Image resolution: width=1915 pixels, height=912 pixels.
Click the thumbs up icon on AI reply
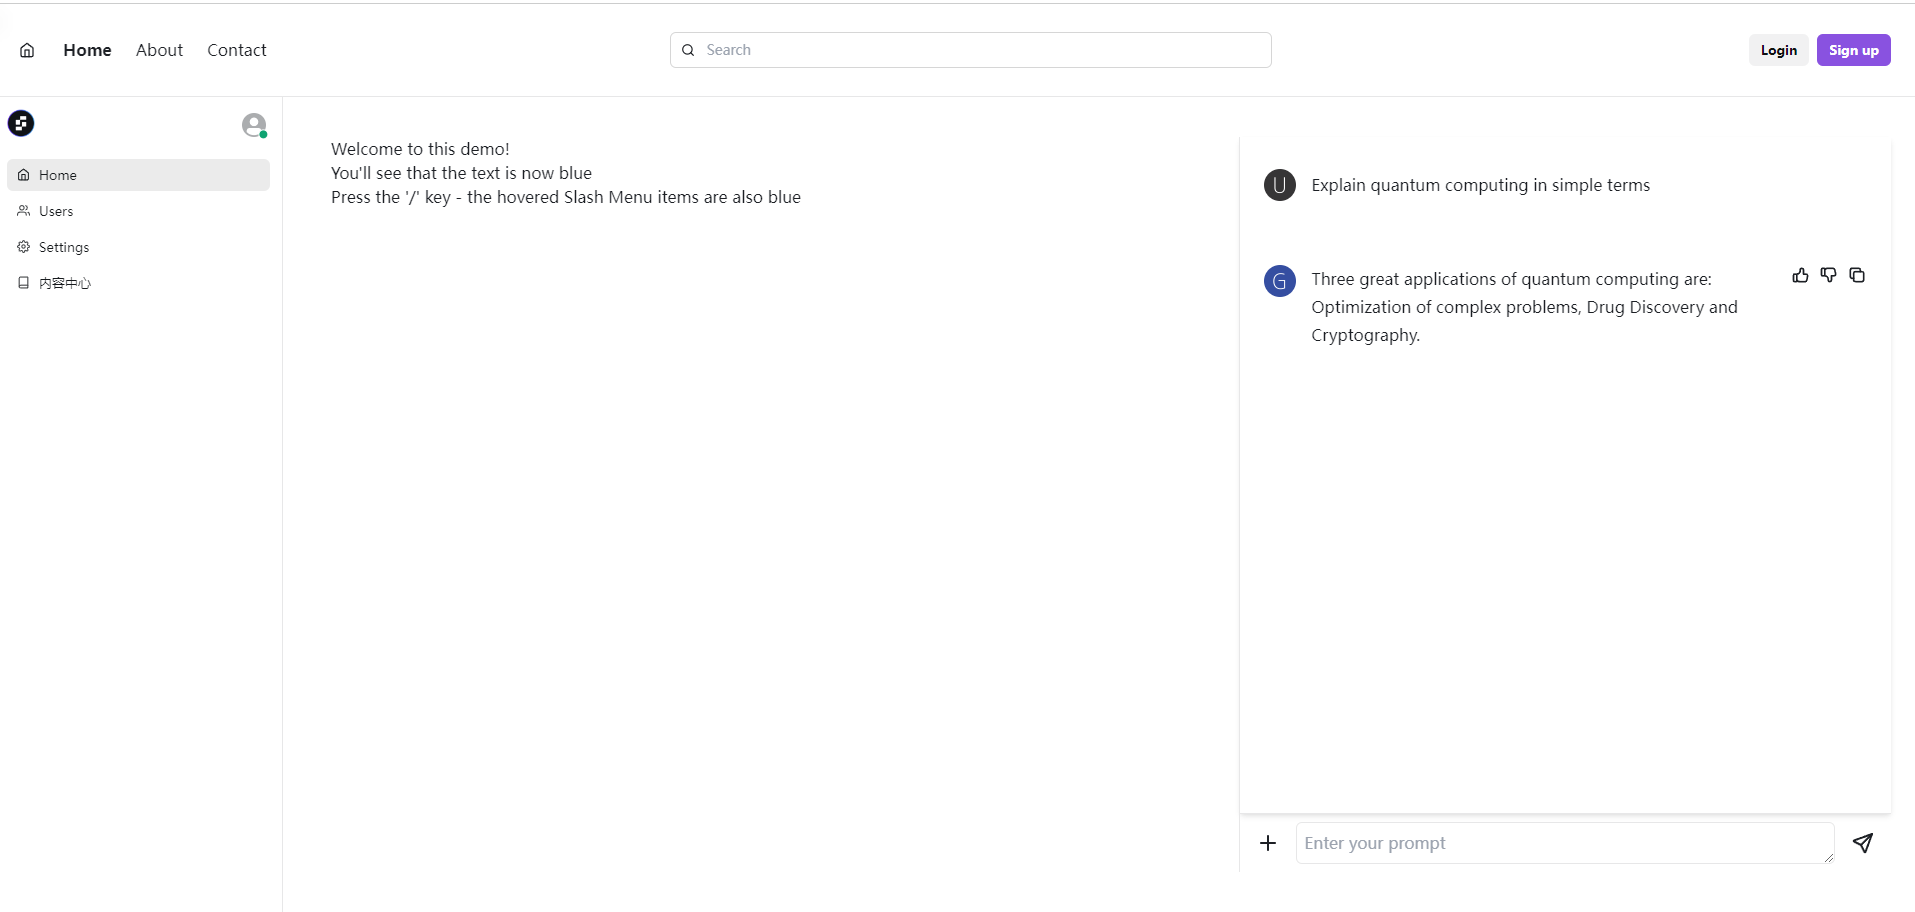[x=1800, y=275]
